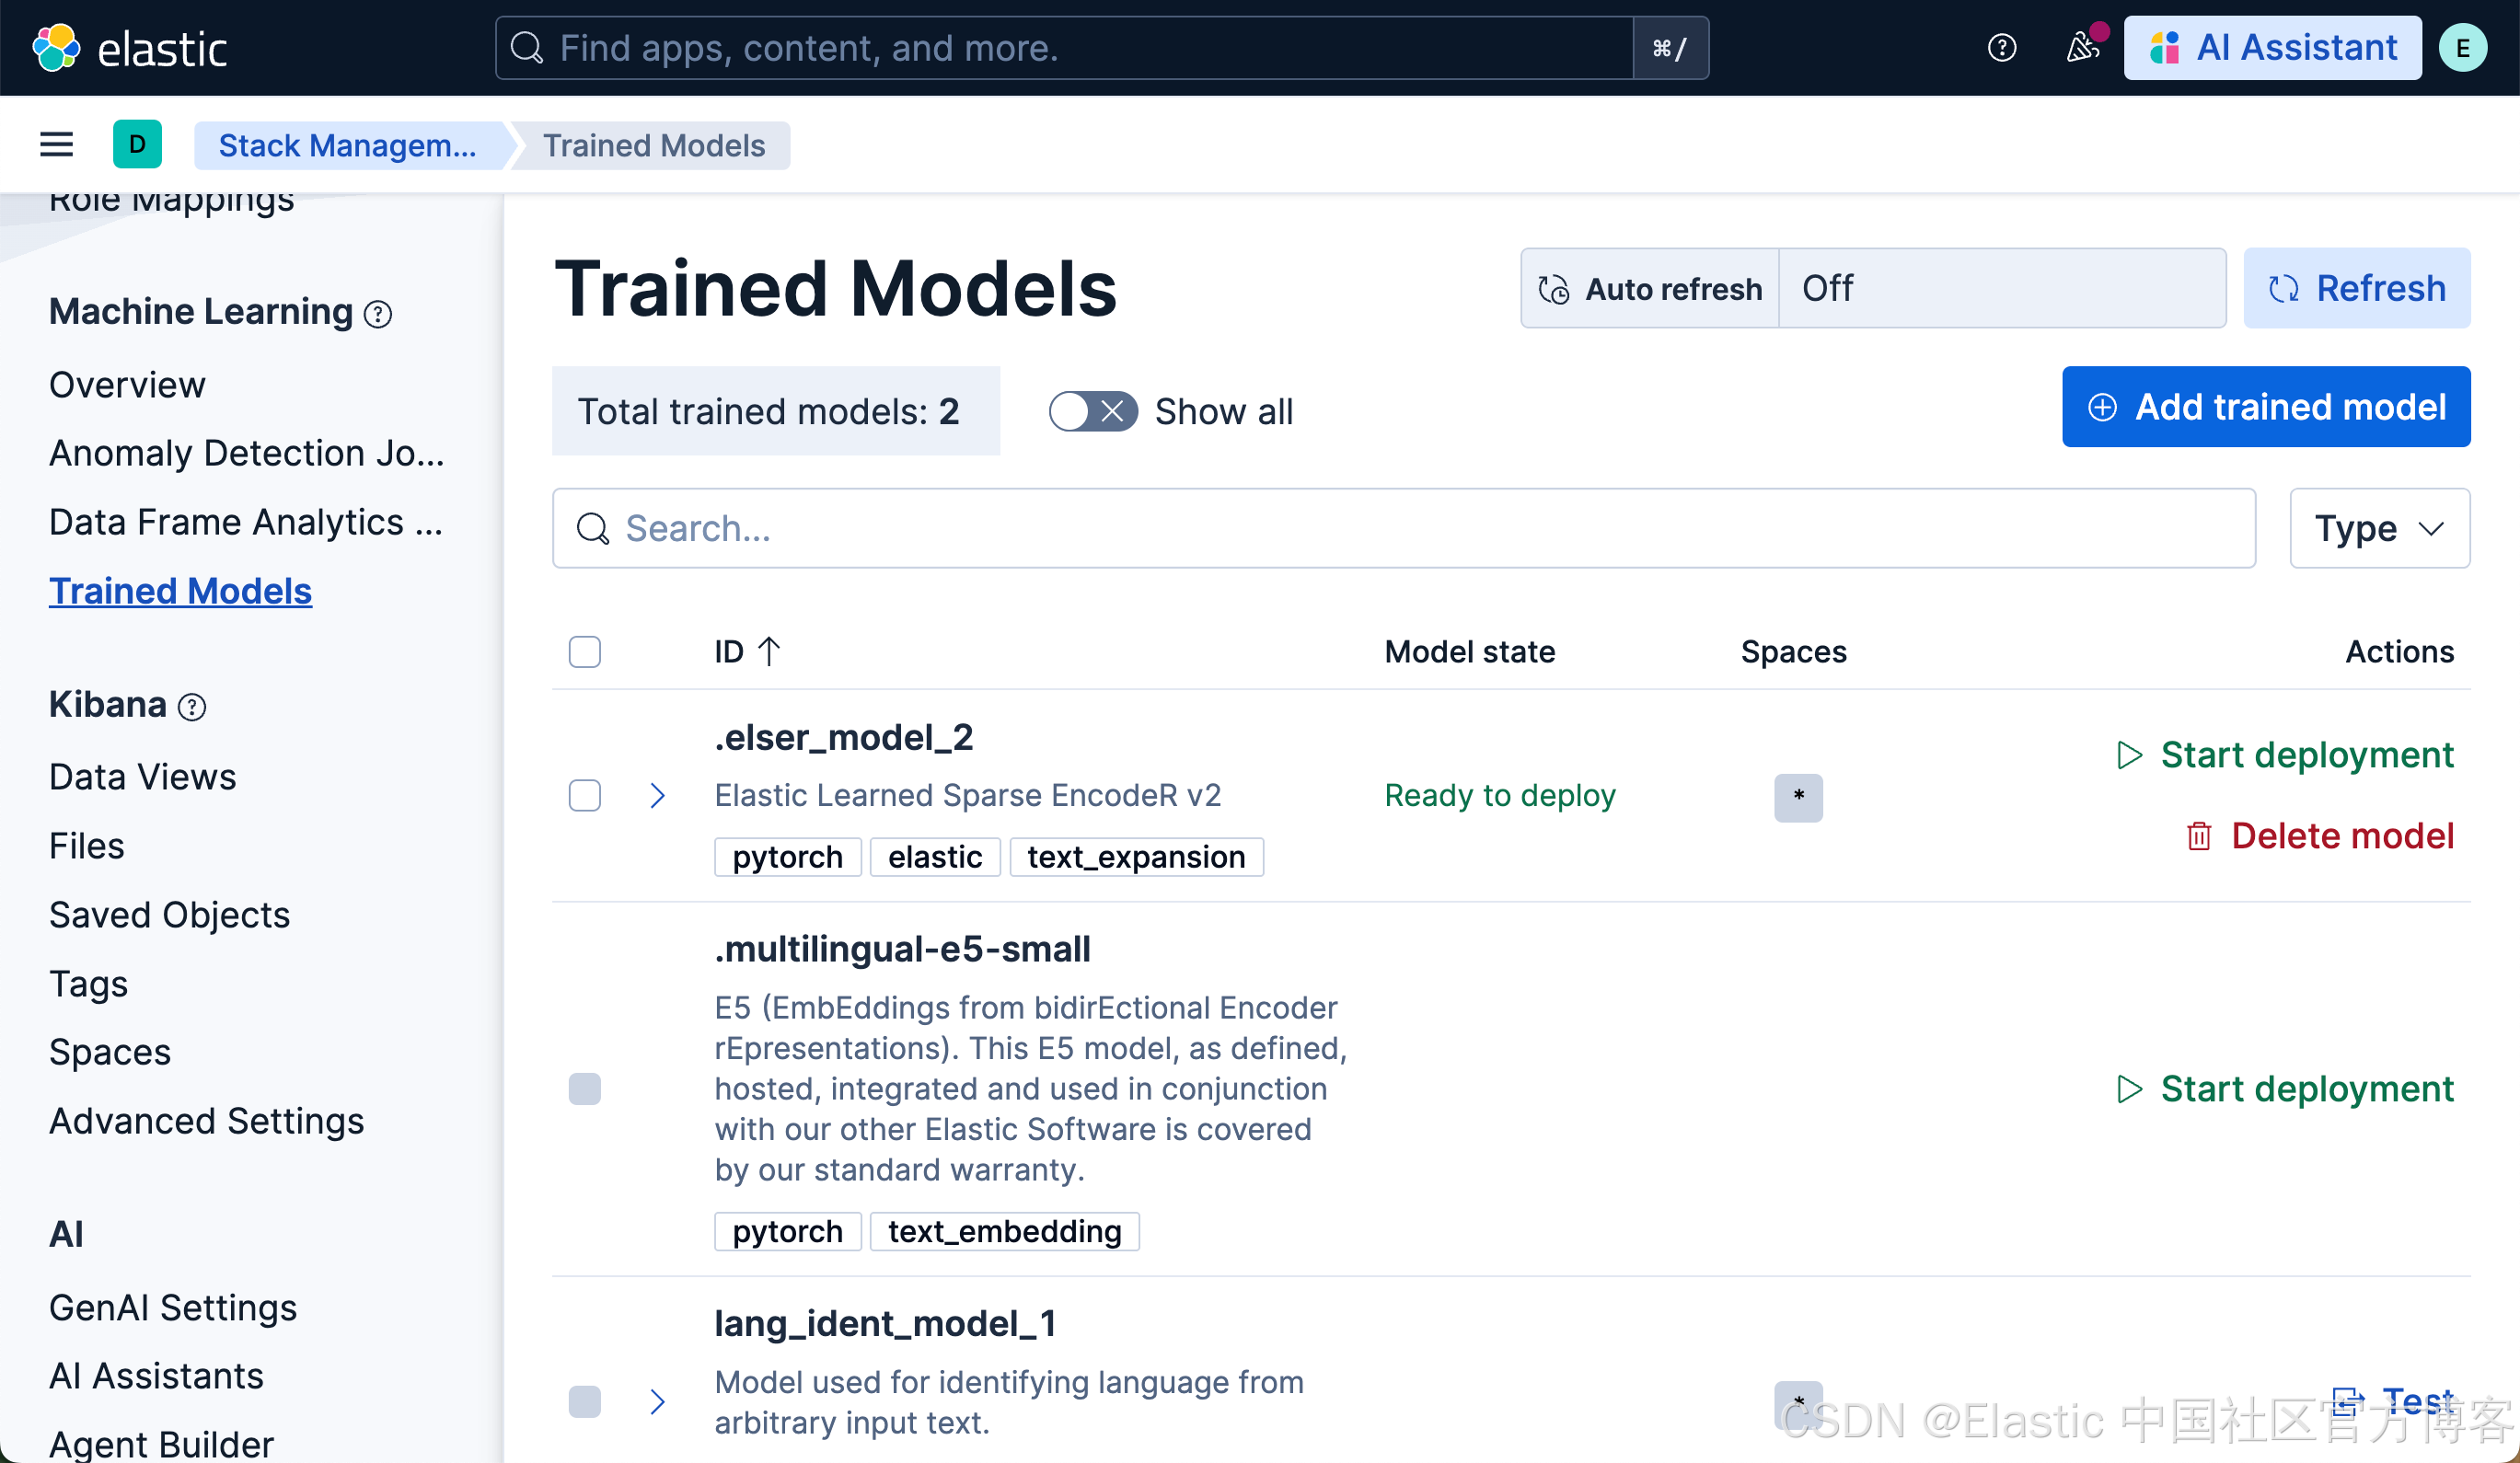Click Machine Learning help question icon
The image size is (2520, 1463).
pos(378,314)
